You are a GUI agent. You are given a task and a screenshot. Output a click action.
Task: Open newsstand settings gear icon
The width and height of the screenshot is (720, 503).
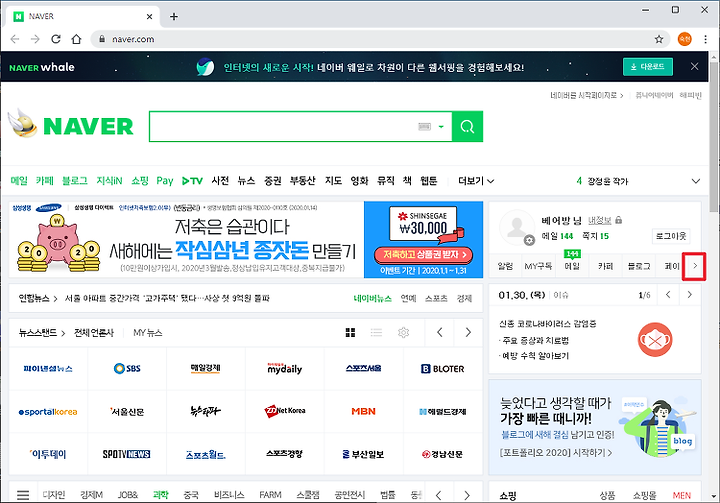pyautogui.click(x=403, y=333)
